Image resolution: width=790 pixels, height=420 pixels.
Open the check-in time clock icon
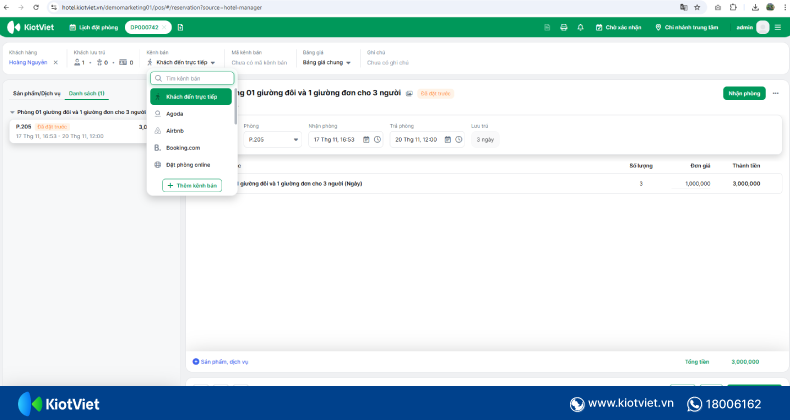[377, 139]
